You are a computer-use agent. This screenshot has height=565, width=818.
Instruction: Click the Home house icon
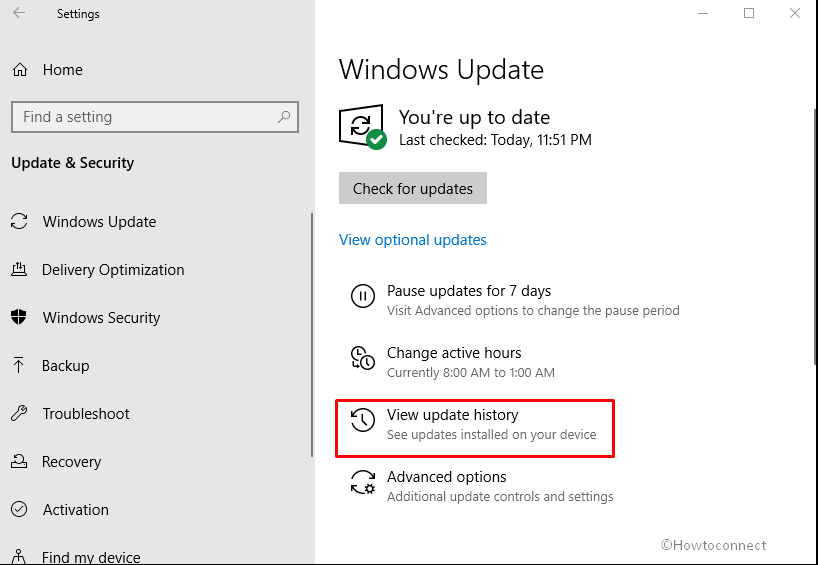20,69
